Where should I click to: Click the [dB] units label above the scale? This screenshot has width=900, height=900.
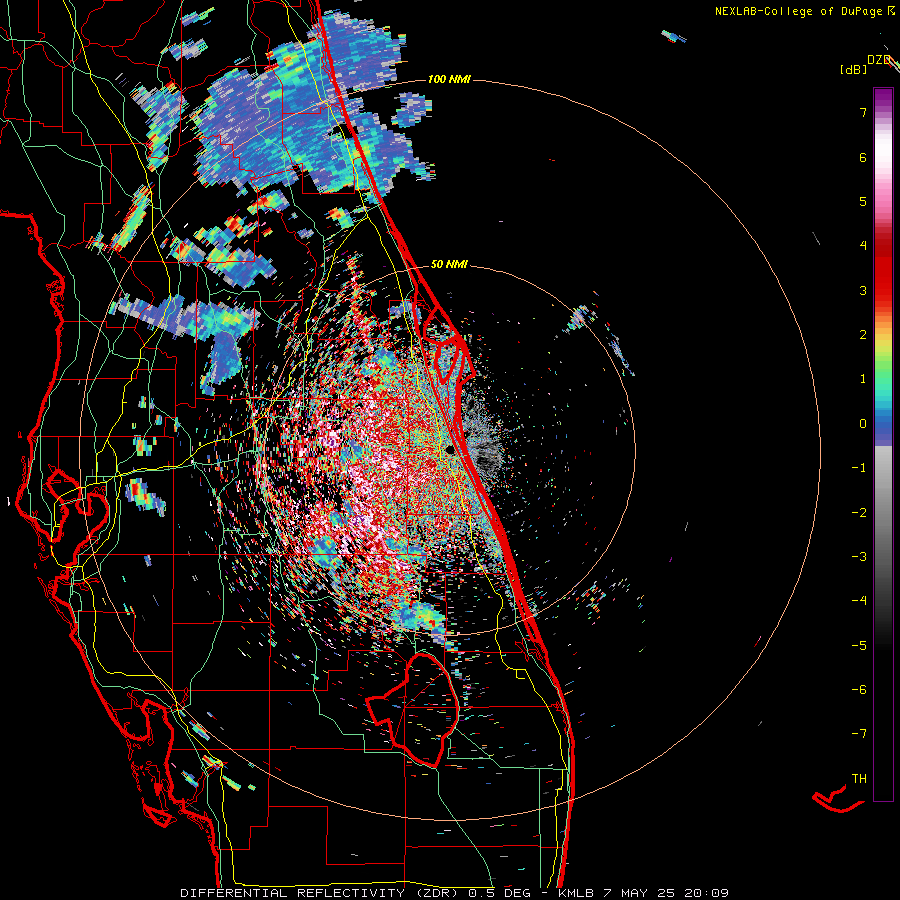[x=853, y=69]
